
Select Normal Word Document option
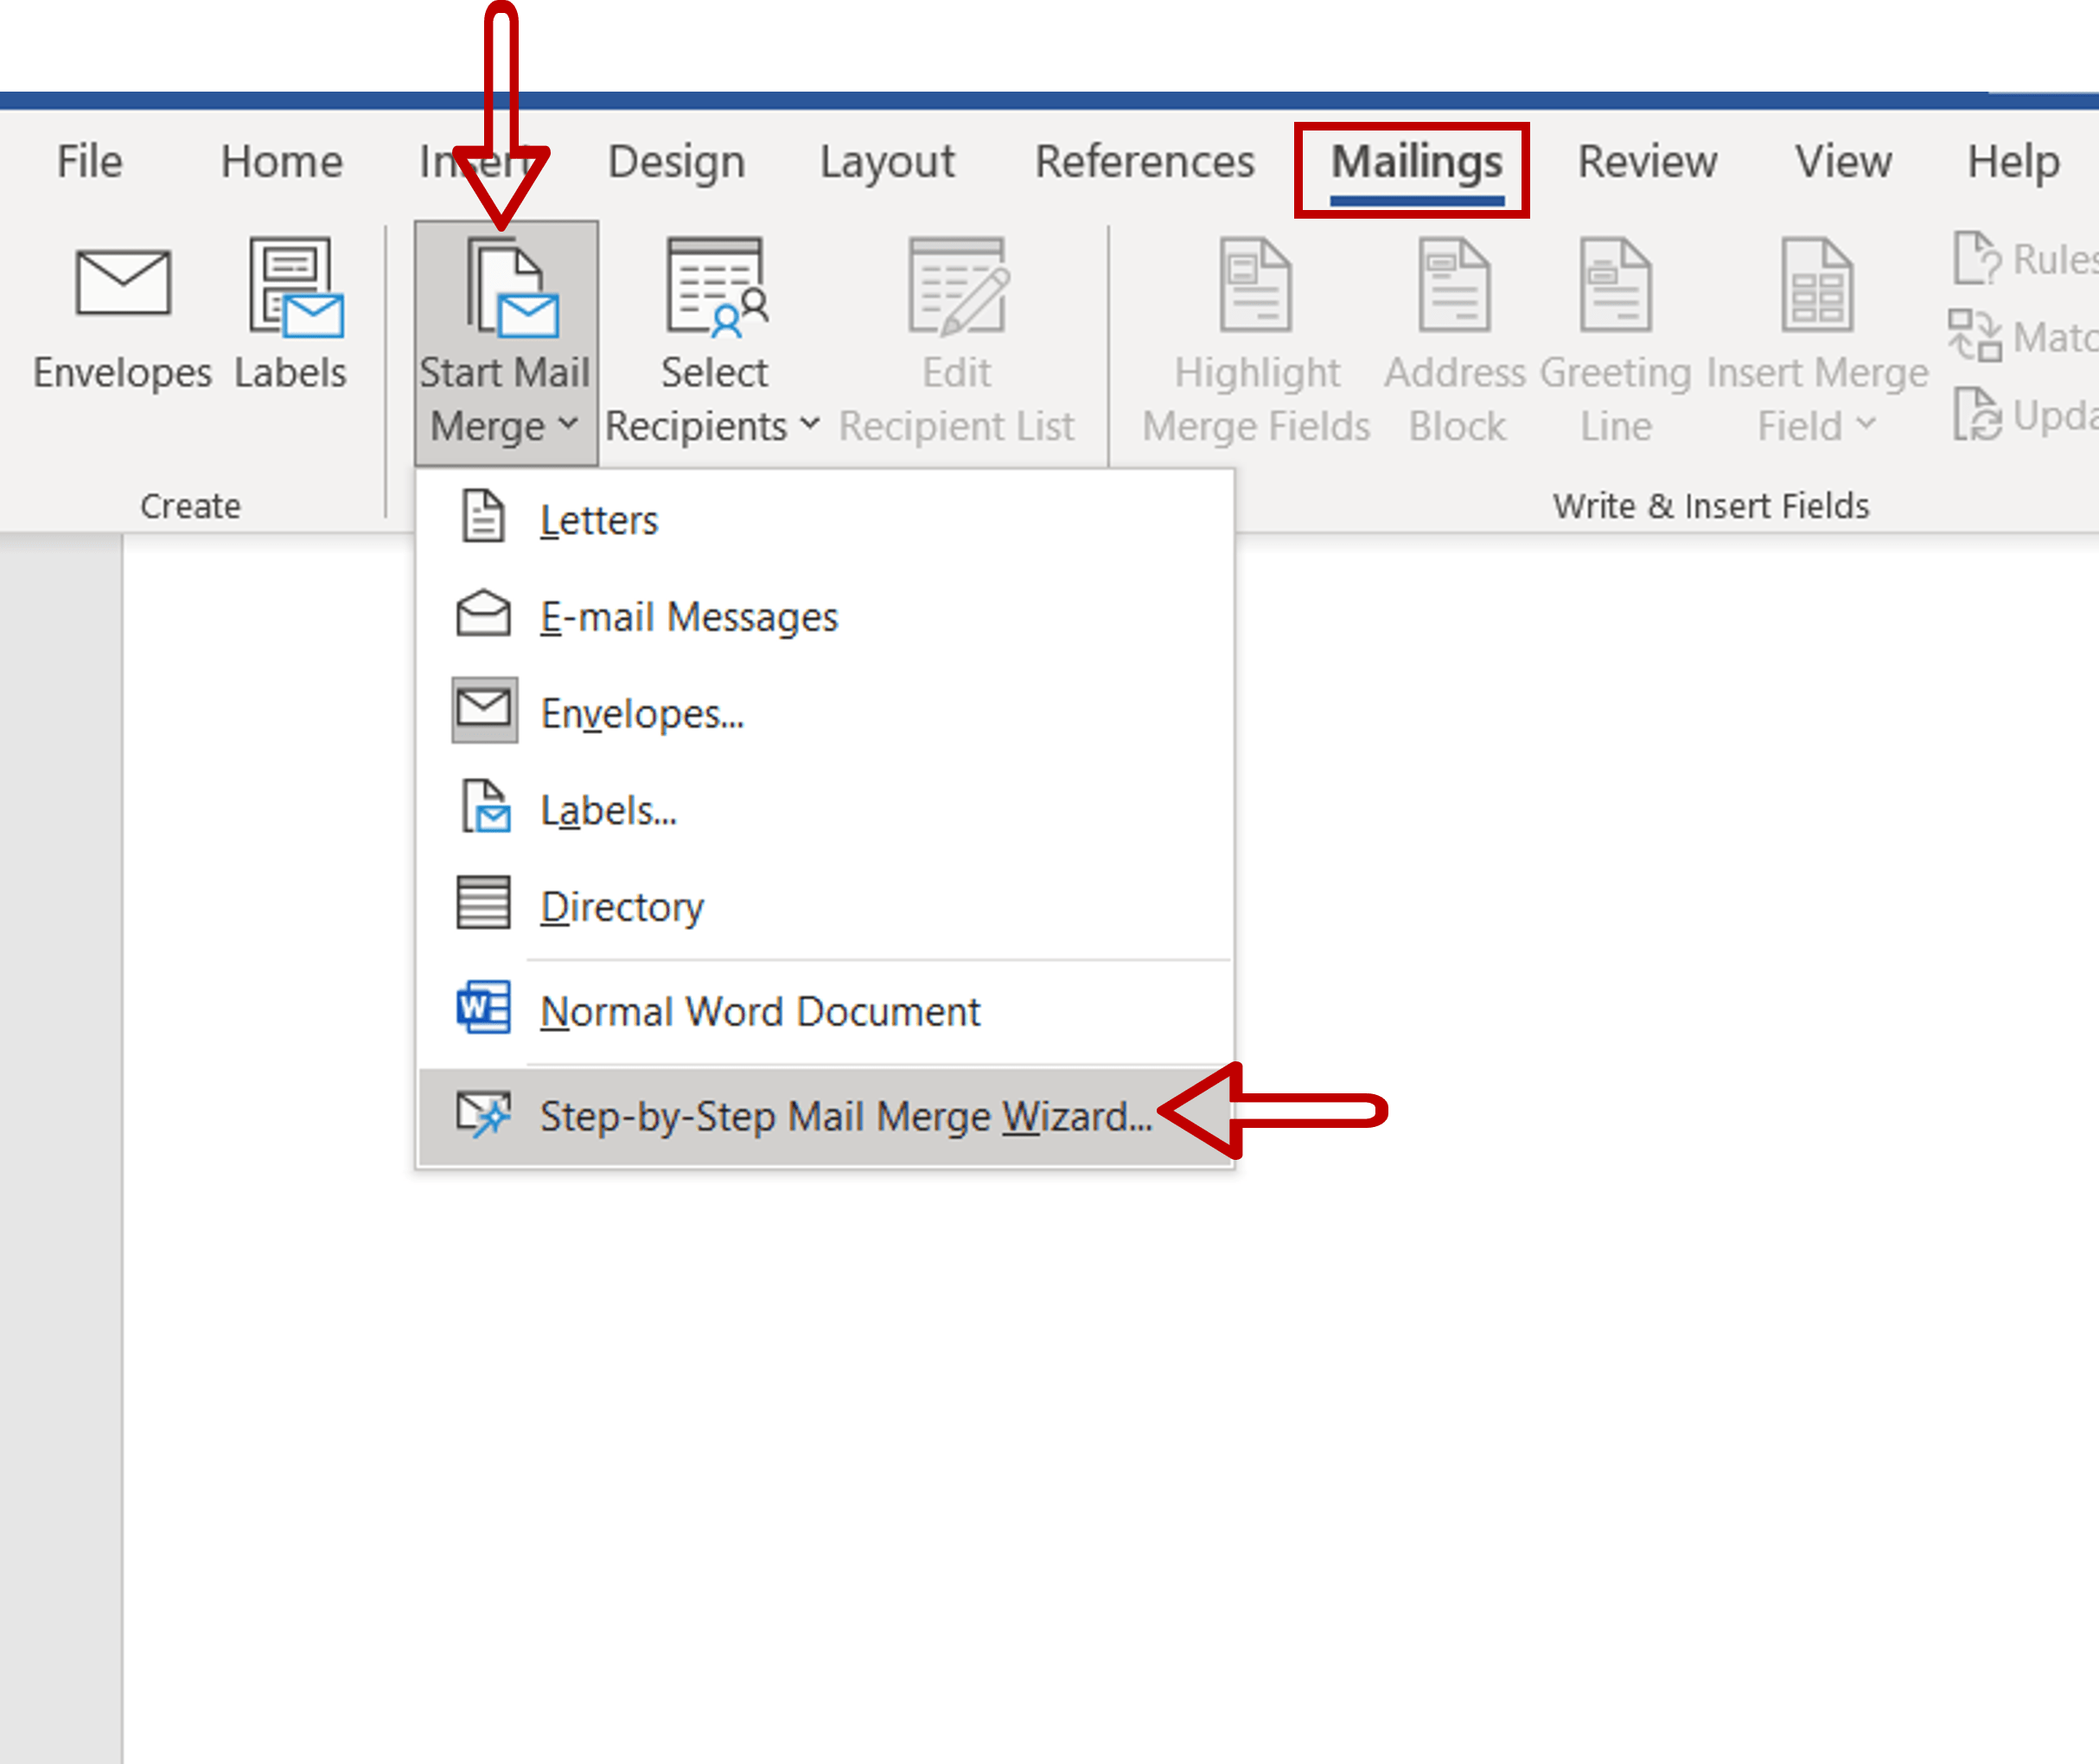[x=759, y=1011]
